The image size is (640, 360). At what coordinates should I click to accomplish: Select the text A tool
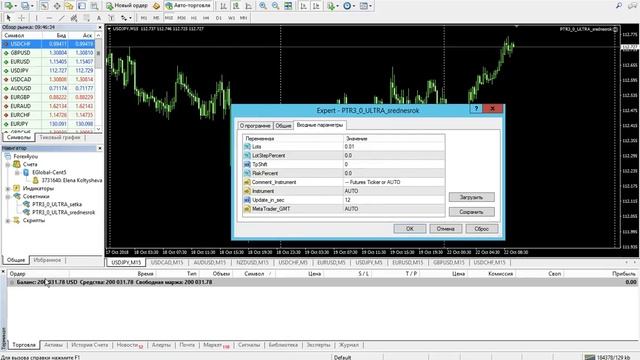(99, 18)
